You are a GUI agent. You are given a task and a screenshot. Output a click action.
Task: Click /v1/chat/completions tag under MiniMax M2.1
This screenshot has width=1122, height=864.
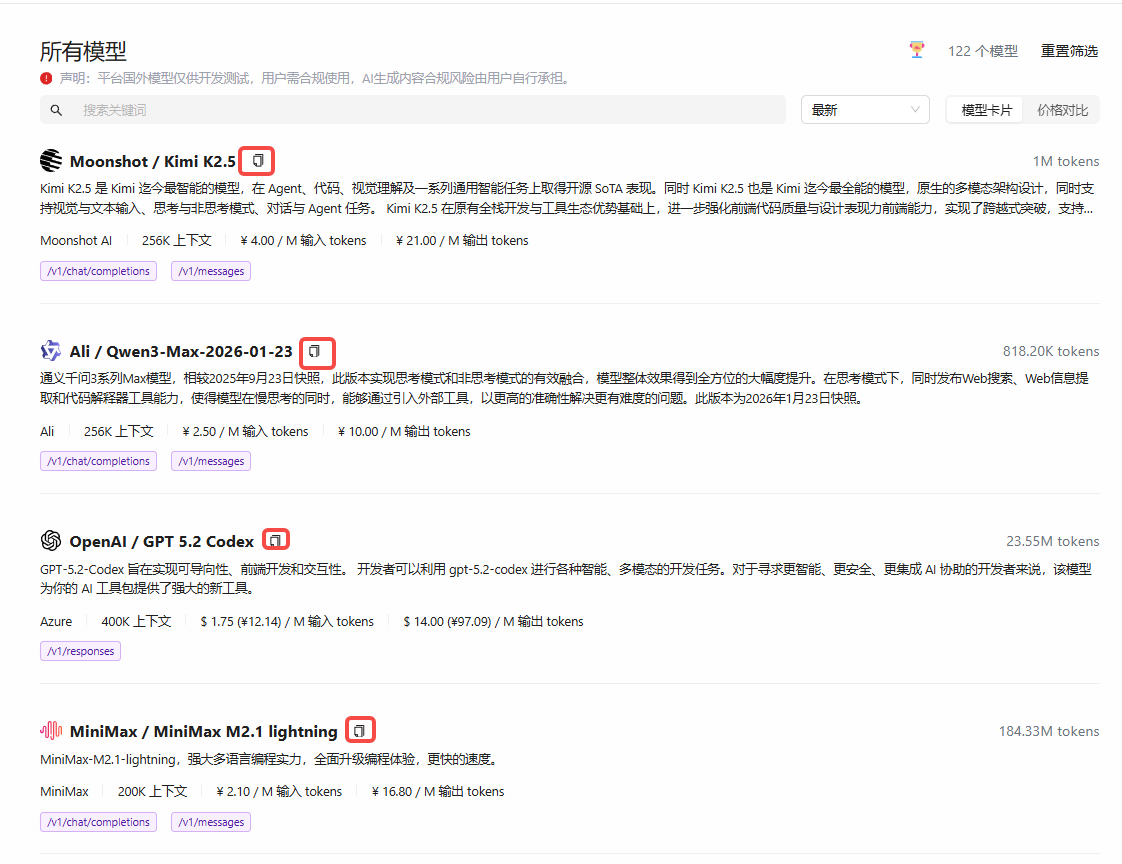(x=98, y=822)
